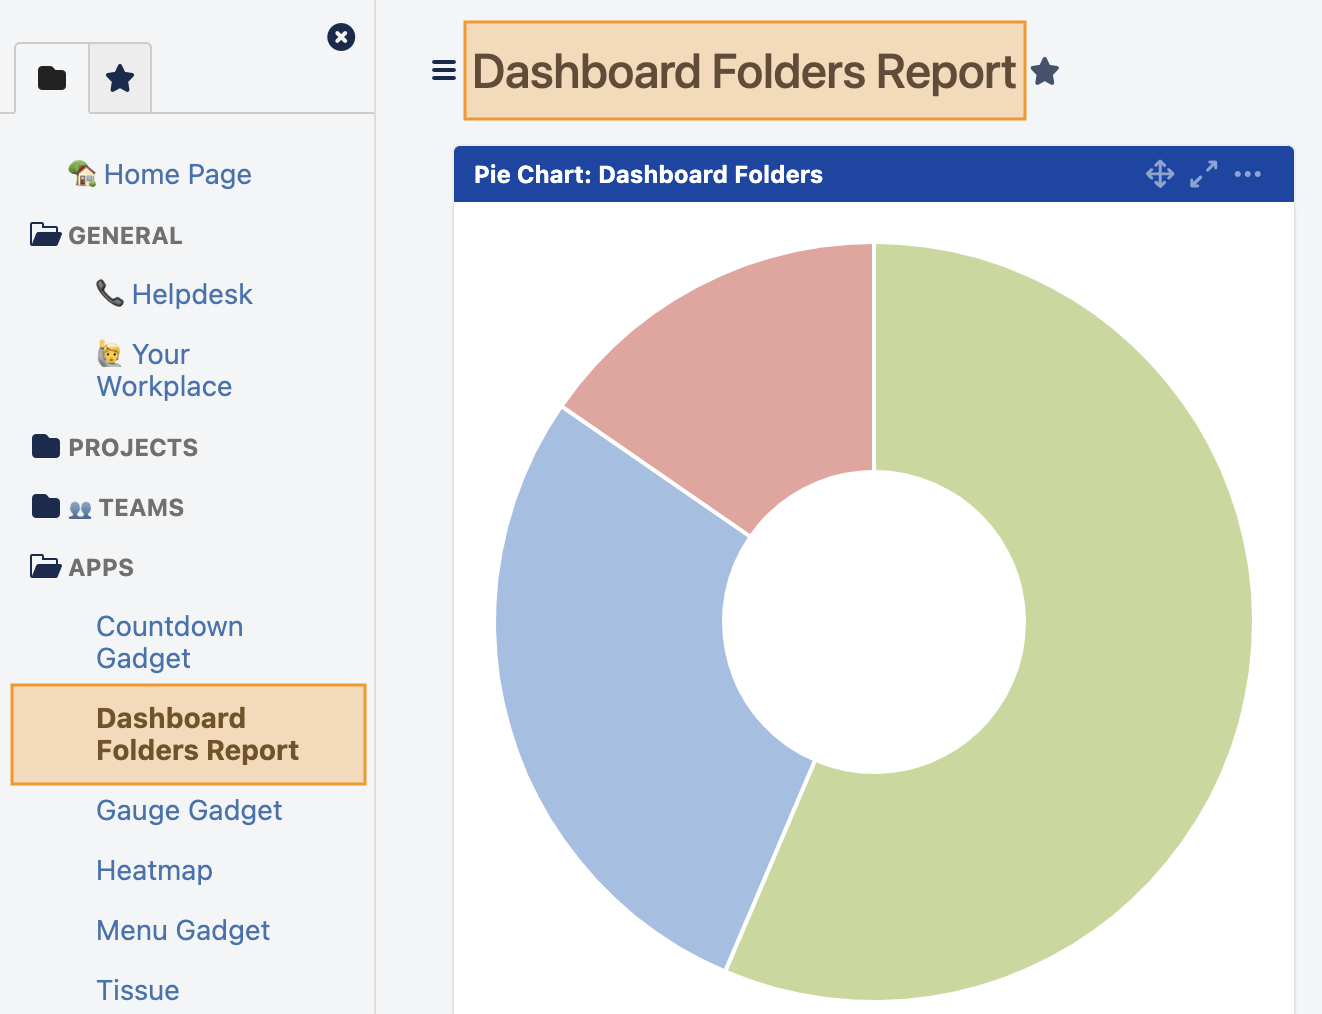Close the sidebar panel with the X button
The width and height of the screenshot is (1322, 1014).
[x=341, y=37]
